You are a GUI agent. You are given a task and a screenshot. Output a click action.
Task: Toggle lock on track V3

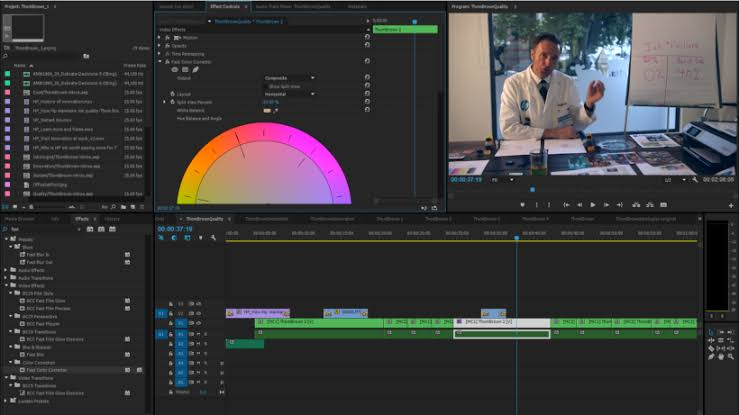171,304
